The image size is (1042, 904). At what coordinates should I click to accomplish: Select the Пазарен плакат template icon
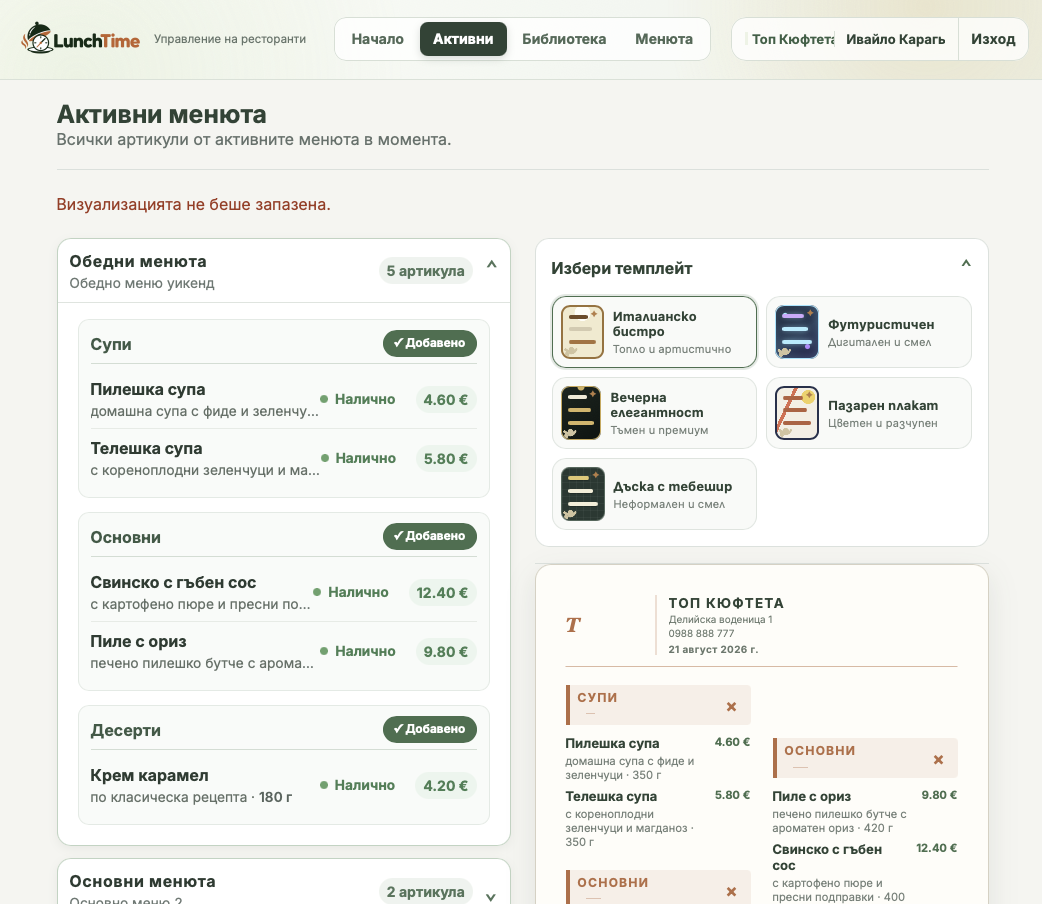(797, 413)
